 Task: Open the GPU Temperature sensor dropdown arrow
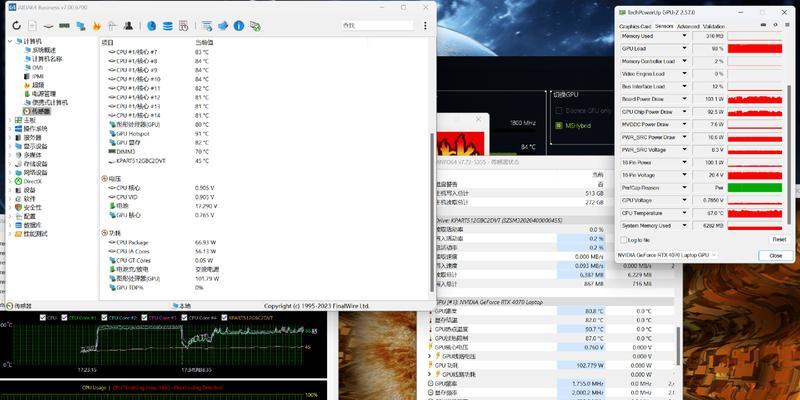(685, 213)
